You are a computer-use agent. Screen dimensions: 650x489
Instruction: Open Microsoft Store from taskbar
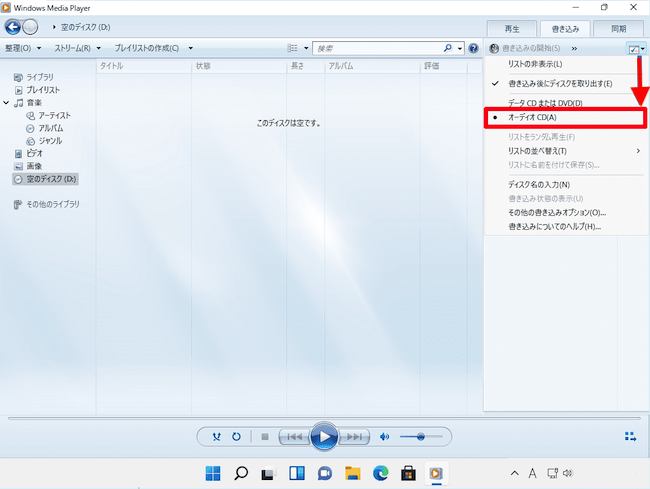point(408,473)
